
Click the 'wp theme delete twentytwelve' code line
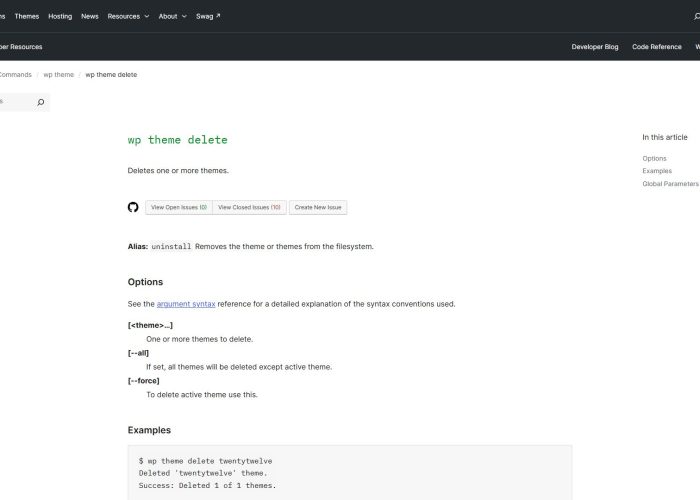[x=205, y=461]
